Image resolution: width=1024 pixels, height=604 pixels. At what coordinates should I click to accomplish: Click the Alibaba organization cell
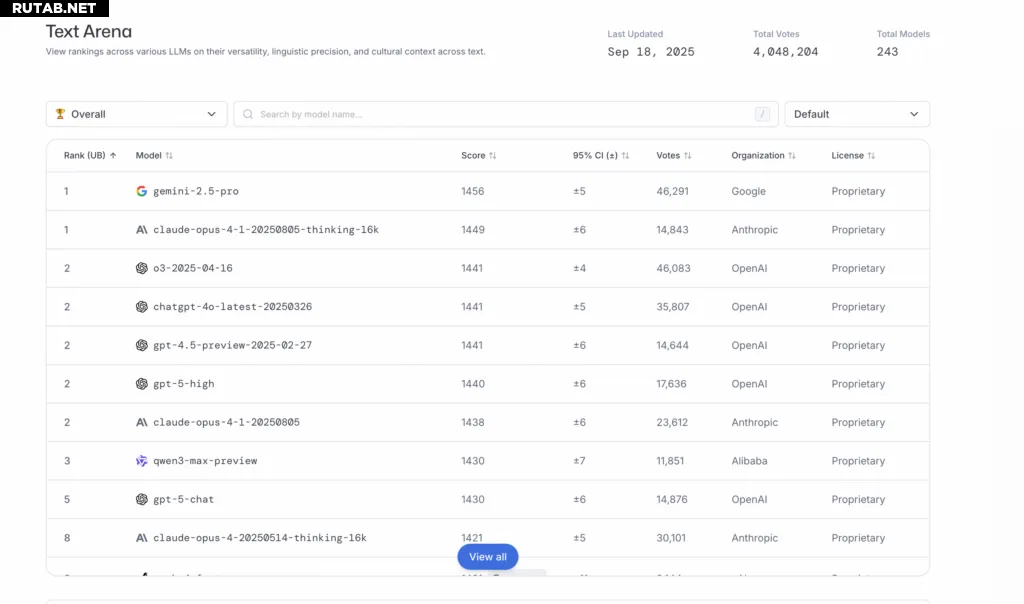749,461
